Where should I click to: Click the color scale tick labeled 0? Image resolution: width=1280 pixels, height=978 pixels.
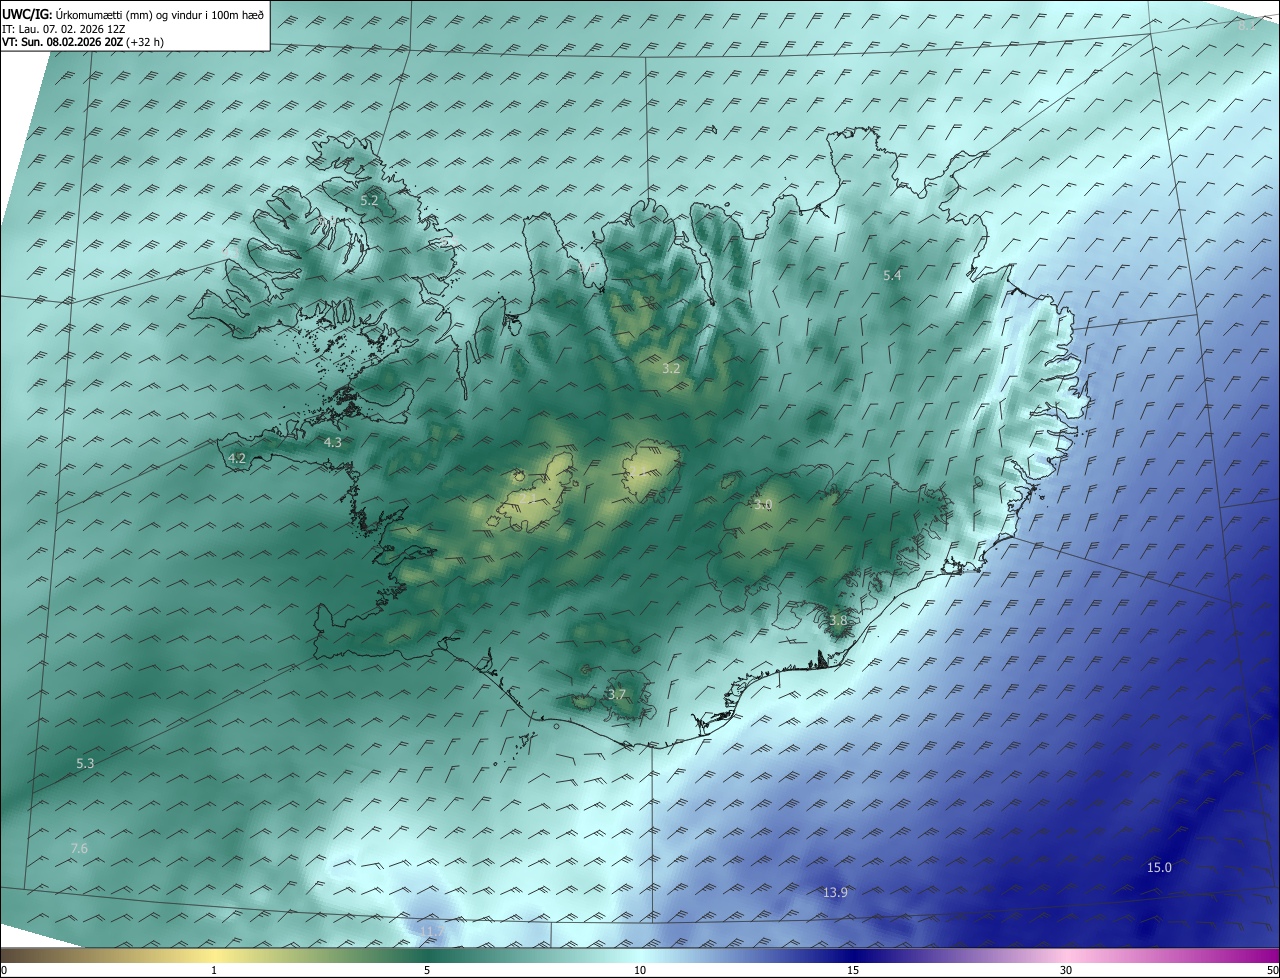[x=4, y=971]
